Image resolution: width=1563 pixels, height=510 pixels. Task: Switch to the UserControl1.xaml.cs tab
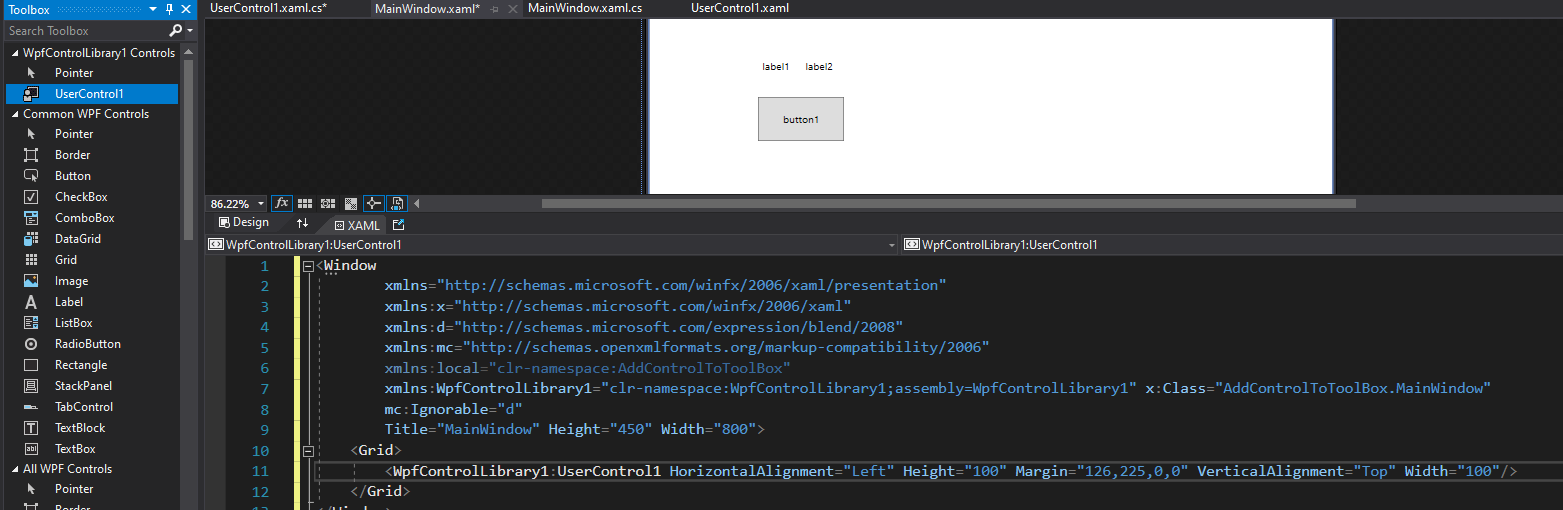(x=269, y=8)
